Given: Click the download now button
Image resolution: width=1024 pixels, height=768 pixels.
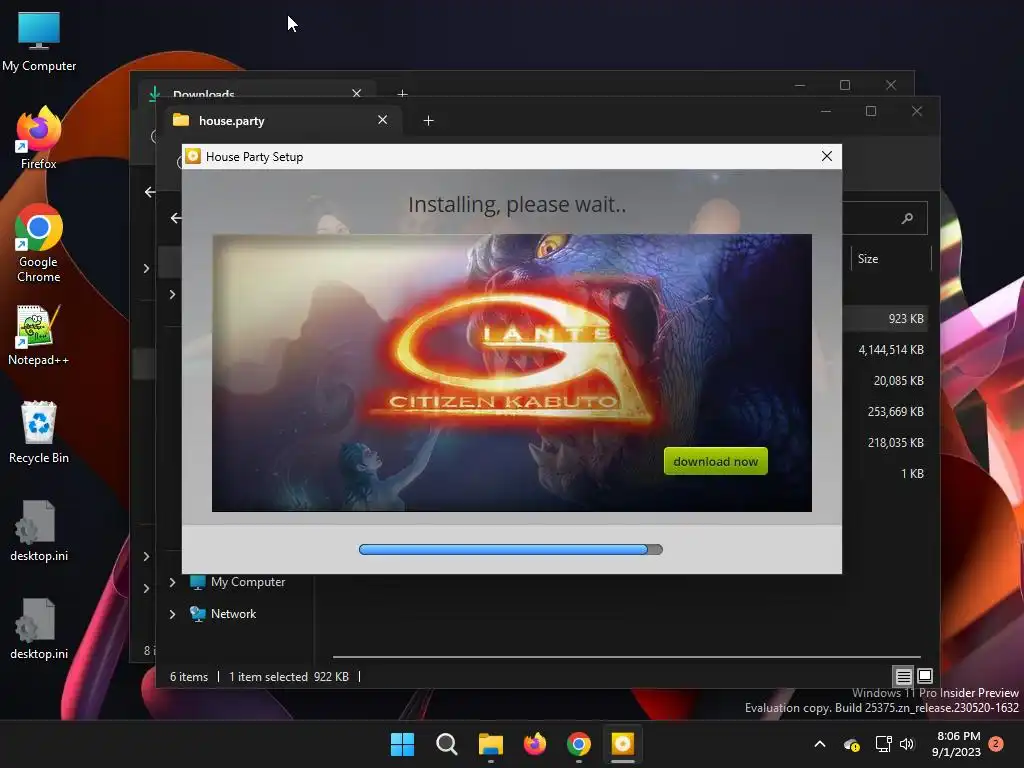Looking at the screenshot, I should click(x=716, y=461).
